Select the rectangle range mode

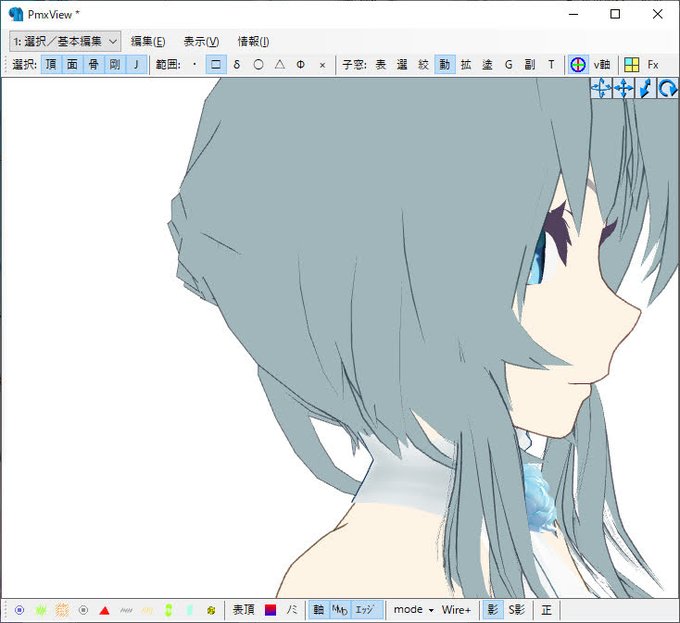click(216, 65)
